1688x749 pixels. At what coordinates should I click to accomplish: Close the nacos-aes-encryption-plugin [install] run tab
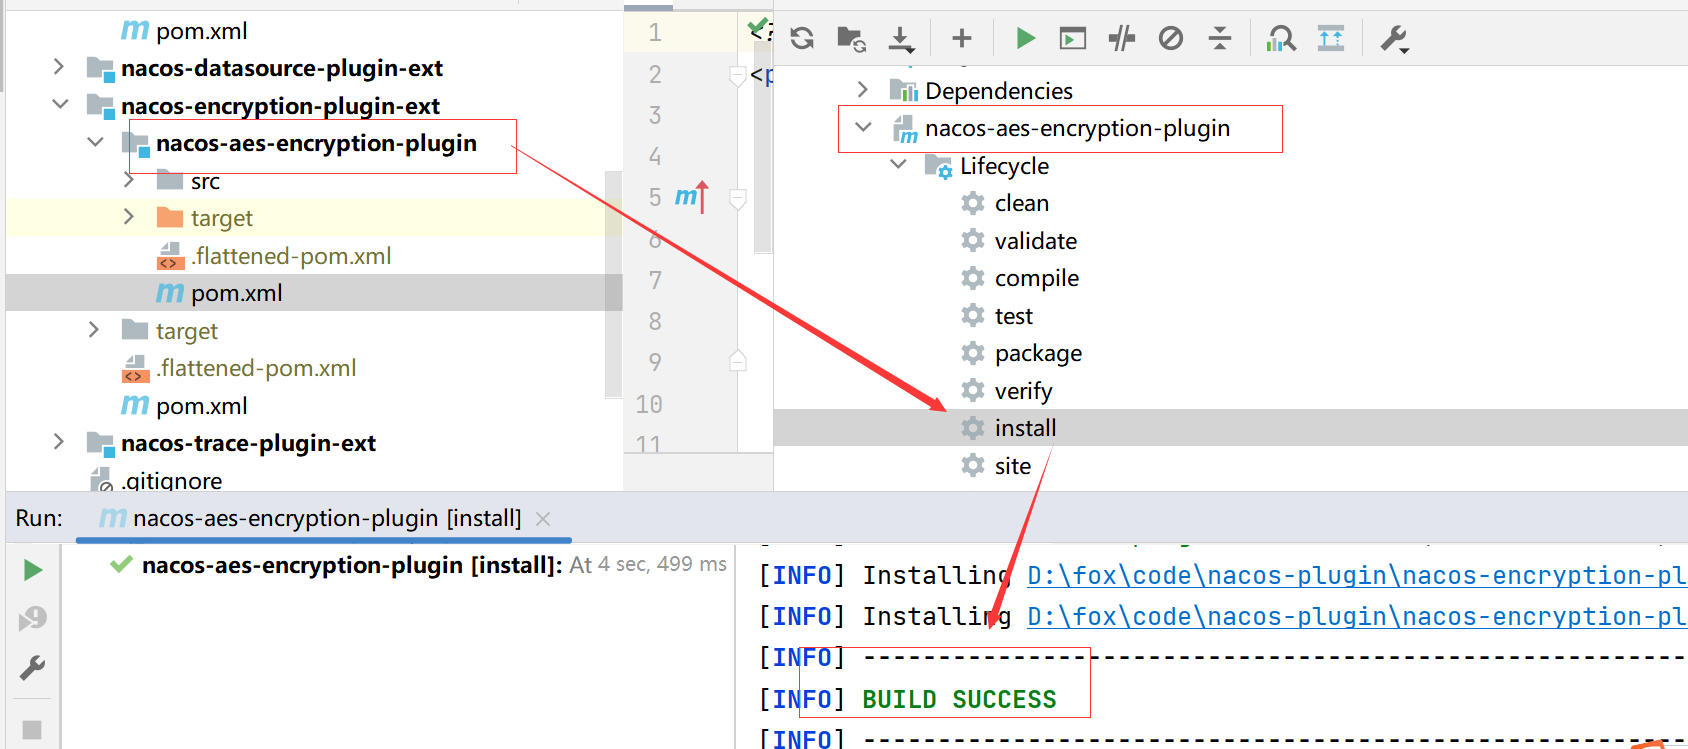coord(543,519)
